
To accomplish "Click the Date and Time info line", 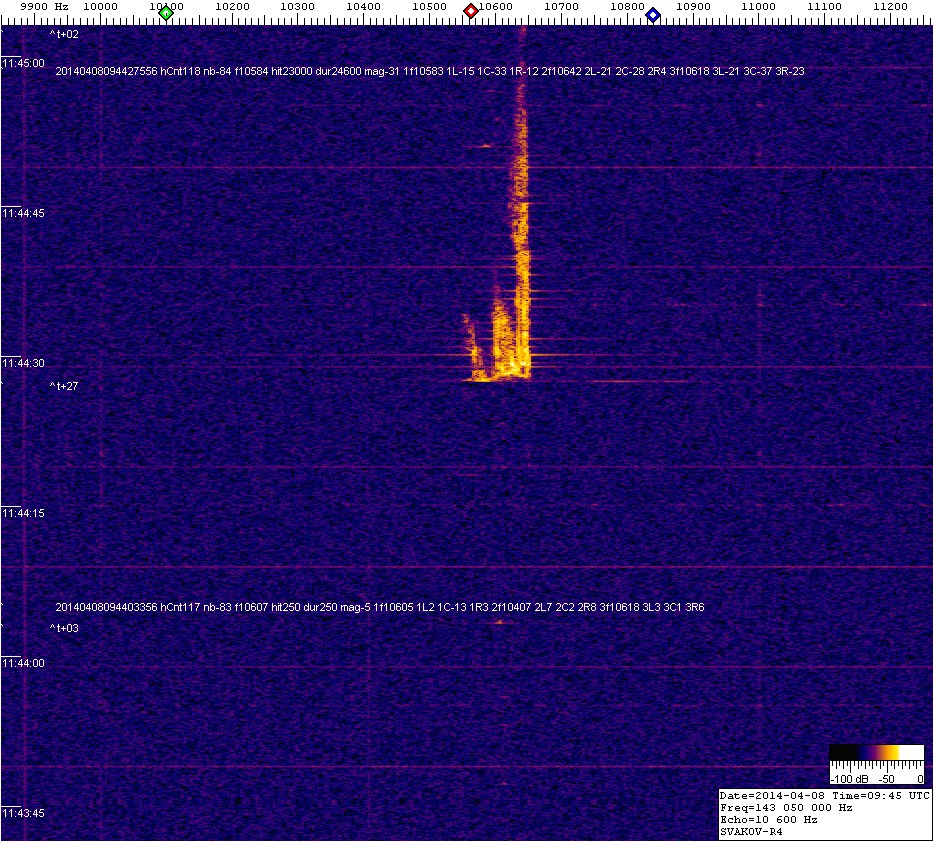I will click(825, 794).
